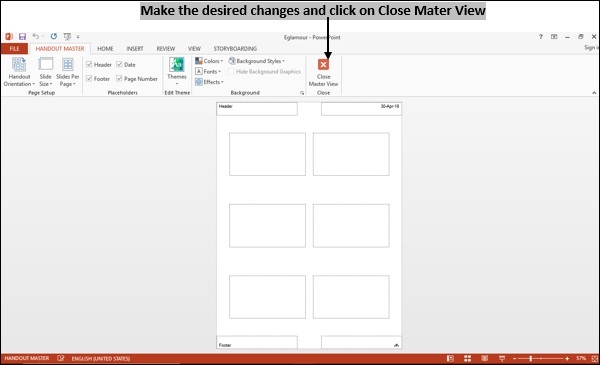
Task: Click the zoom slider handle
Action: tap(530, 358)
